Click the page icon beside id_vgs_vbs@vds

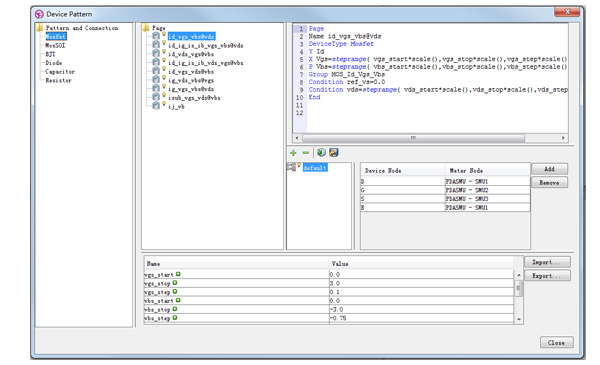pyautogui.click(x=156, y=36)
